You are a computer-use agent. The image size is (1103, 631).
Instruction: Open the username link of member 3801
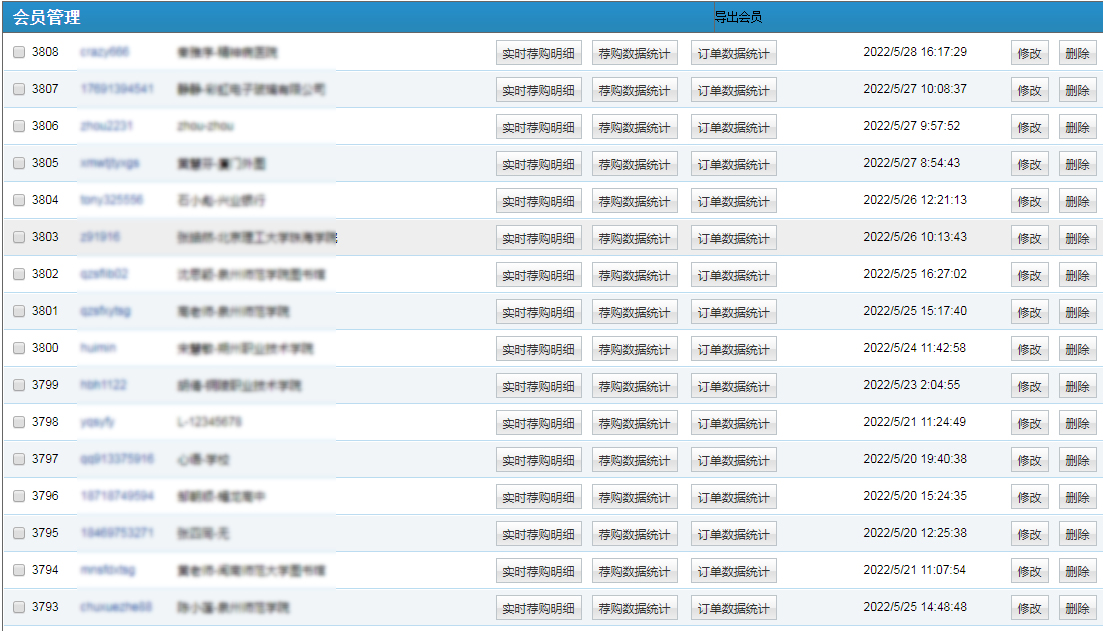pyautogui.click(x=105, y=311)
